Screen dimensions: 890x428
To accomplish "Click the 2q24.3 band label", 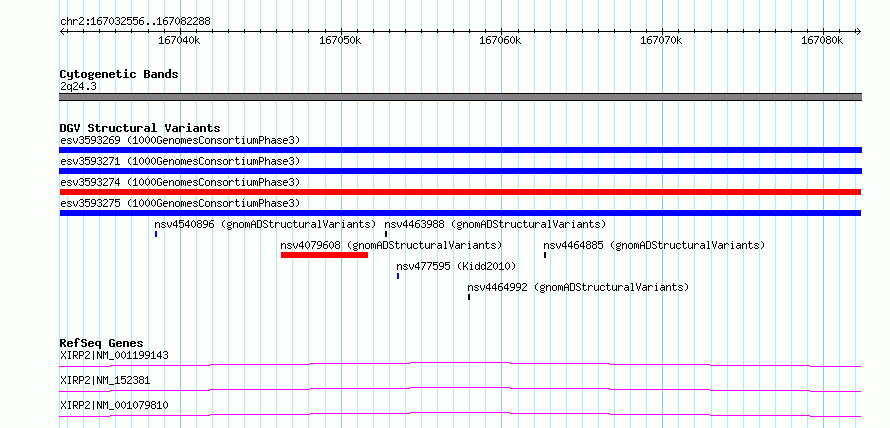I will [x=79, y=86].
